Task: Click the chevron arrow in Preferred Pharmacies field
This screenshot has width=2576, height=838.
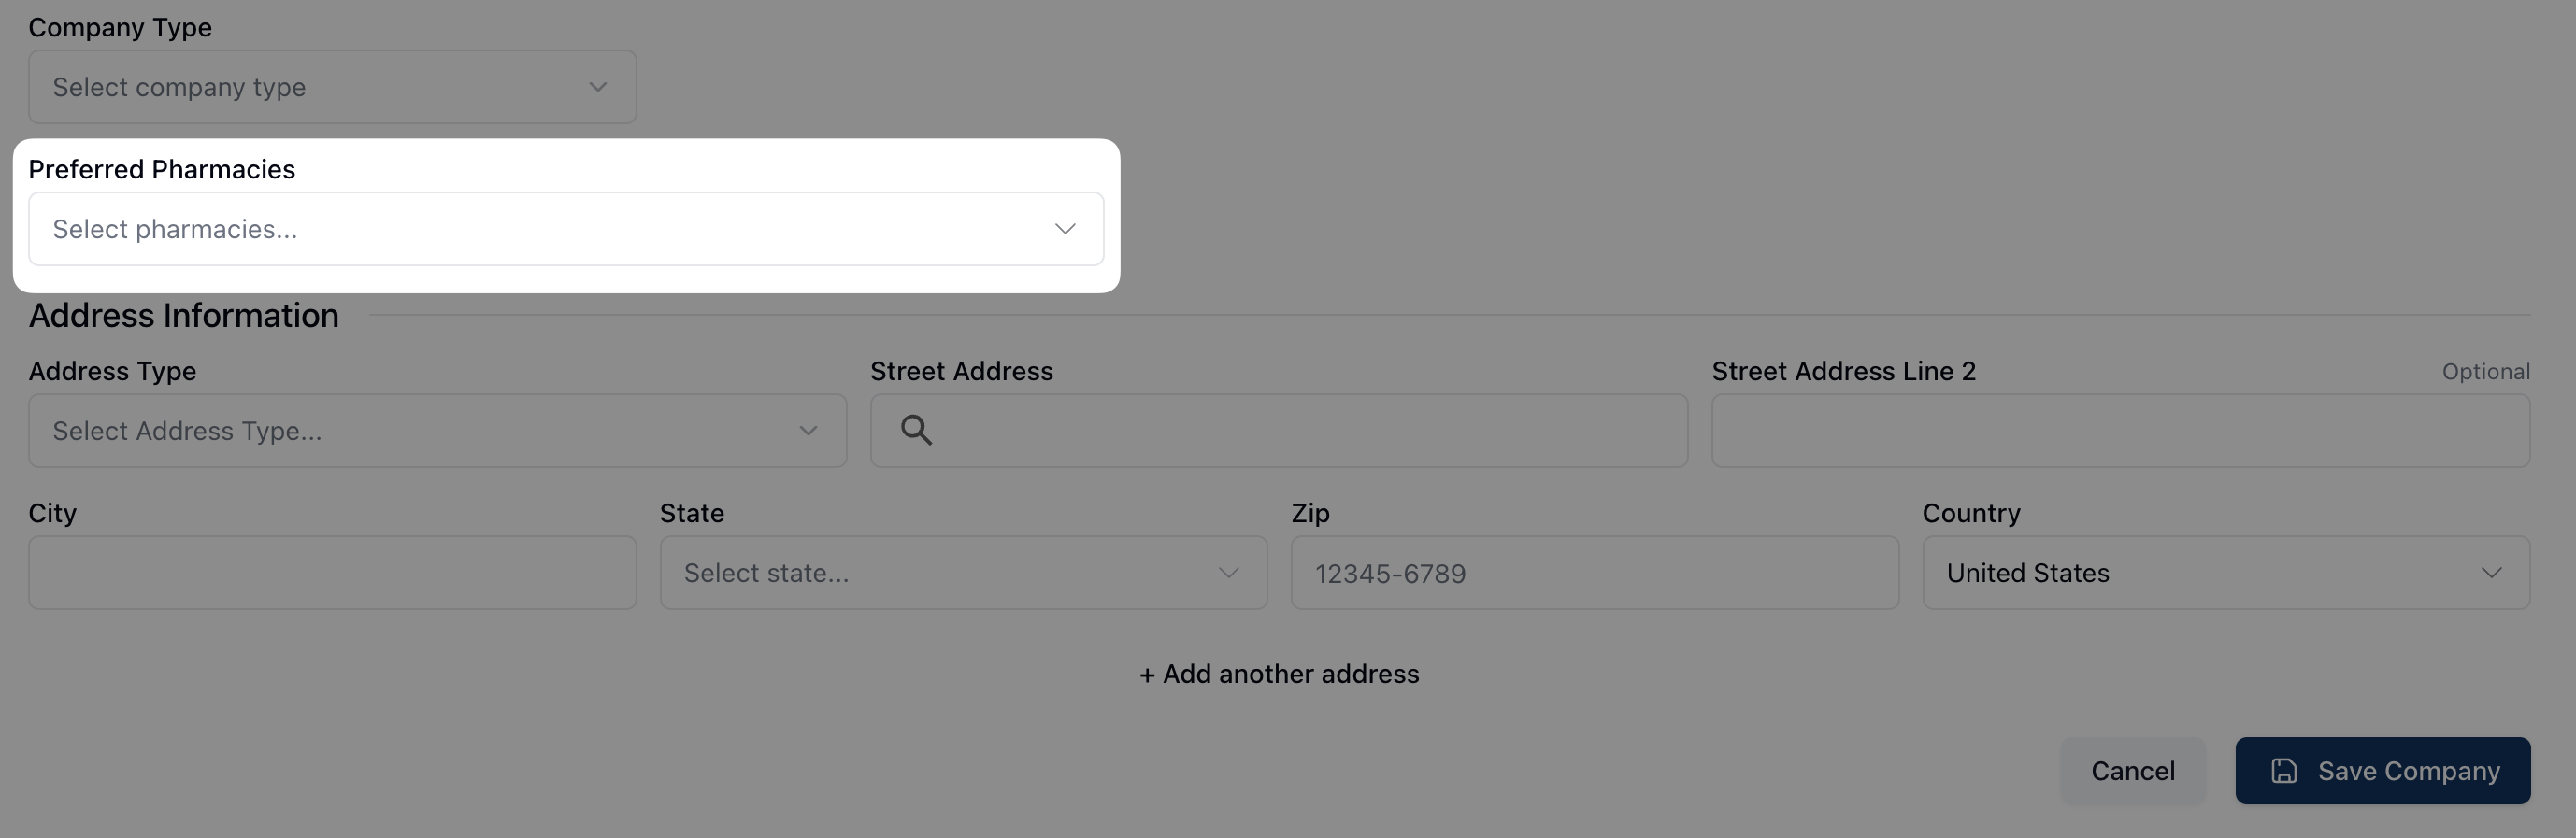Action: point(1065,229)
